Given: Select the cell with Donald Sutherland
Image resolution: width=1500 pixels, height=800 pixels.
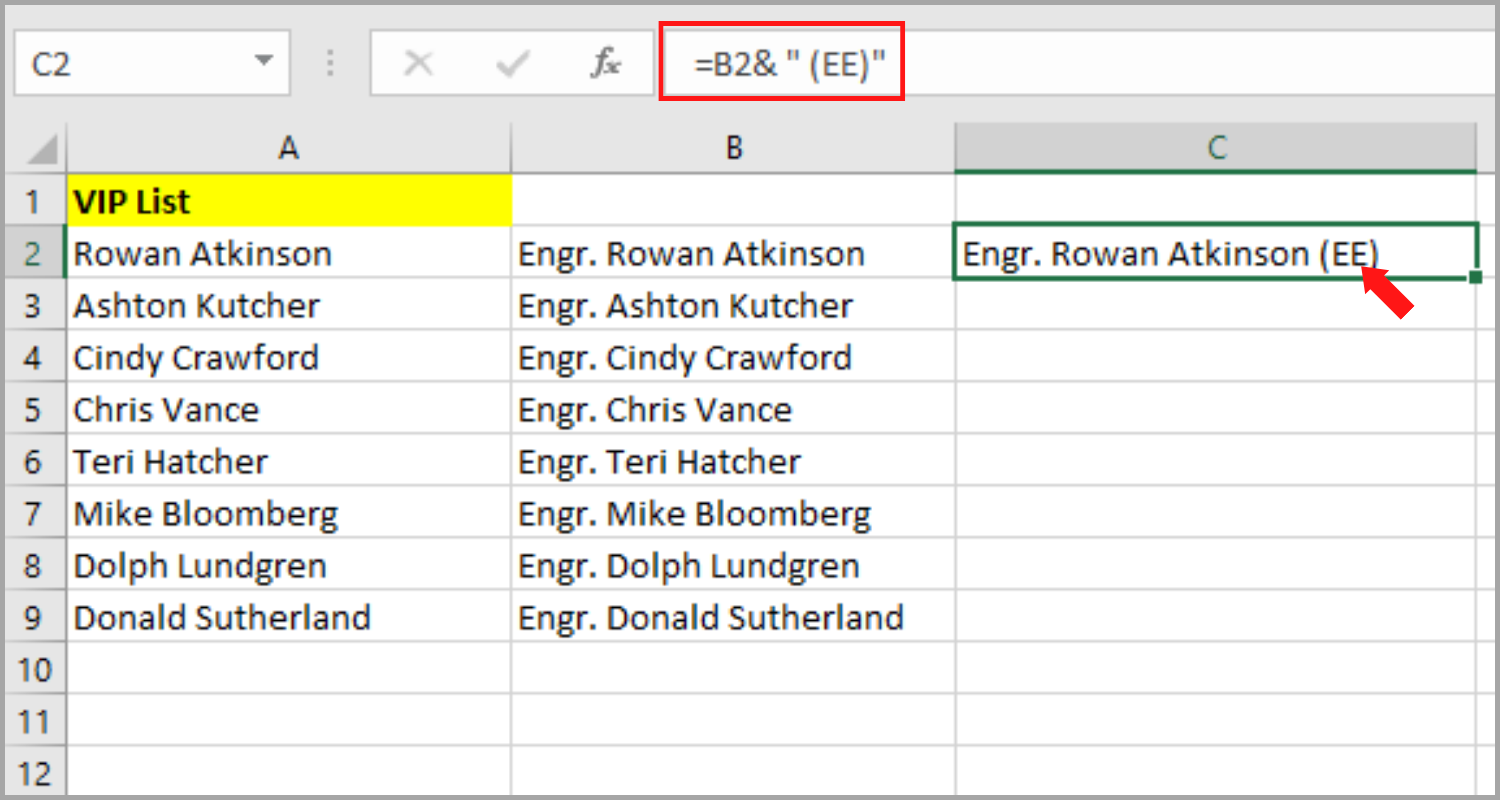Looking at the screenshot, I should [290, 617].
